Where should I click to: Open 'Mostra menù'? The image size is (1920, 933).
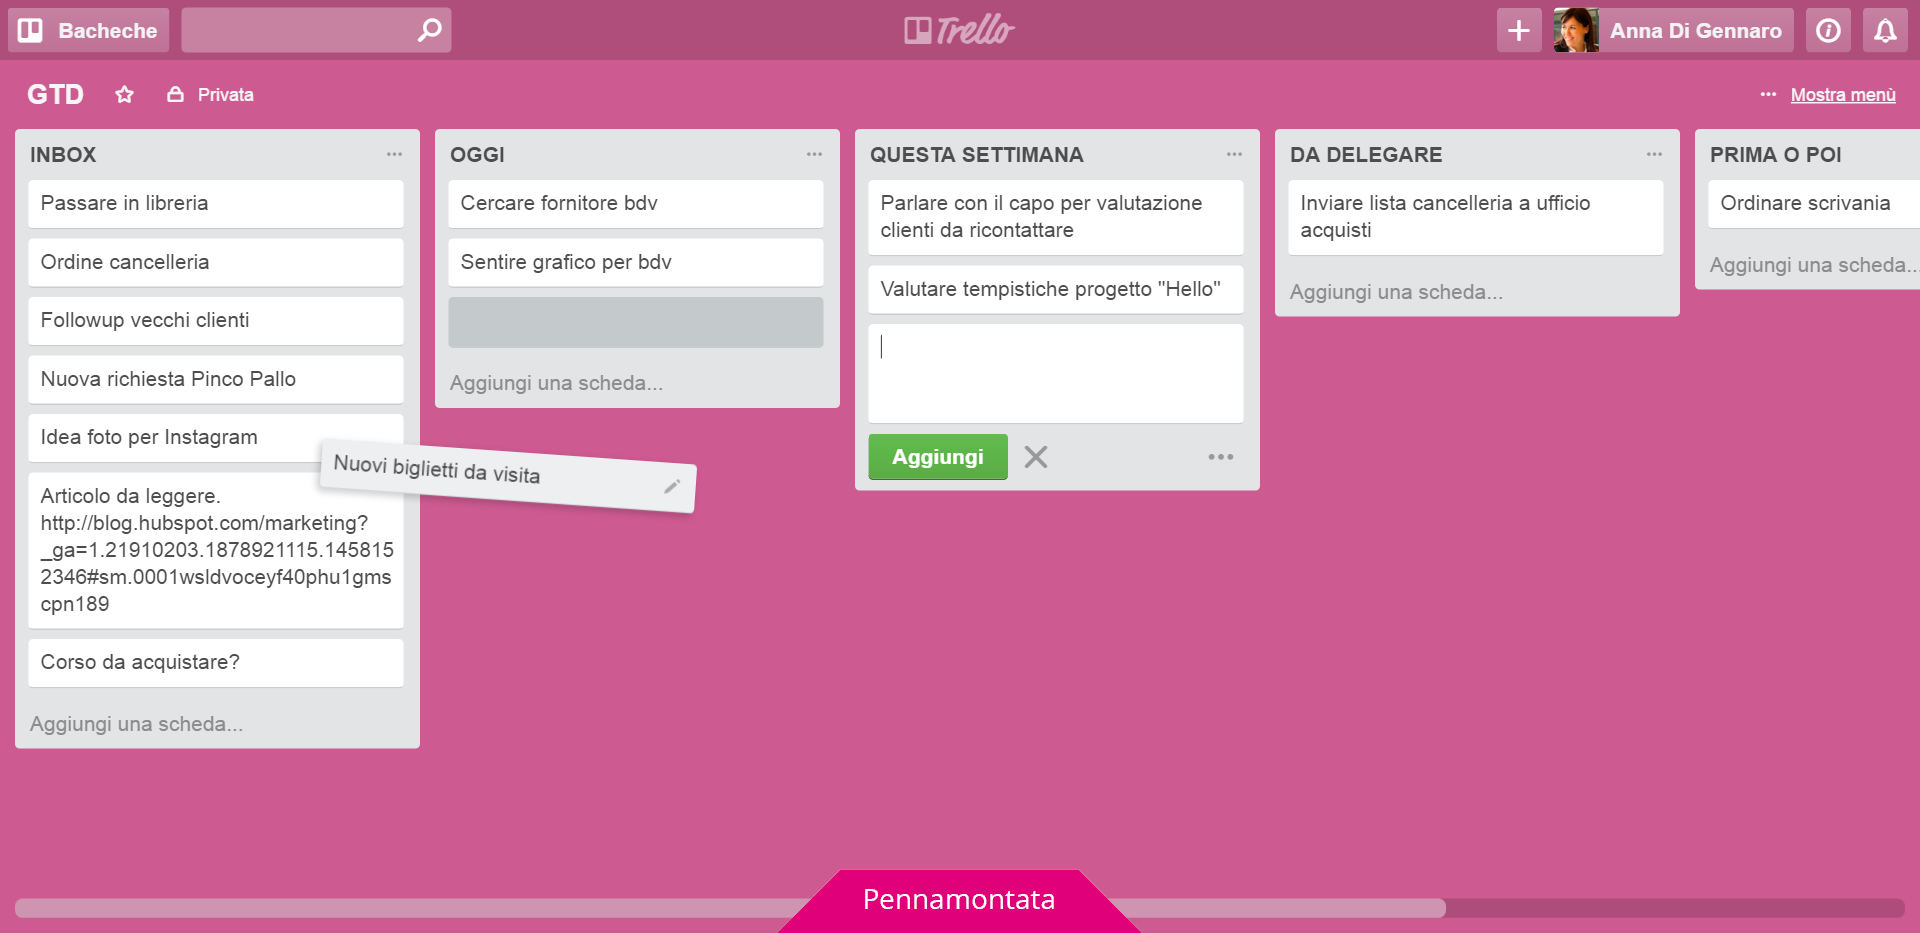(x=1843, y=94)
